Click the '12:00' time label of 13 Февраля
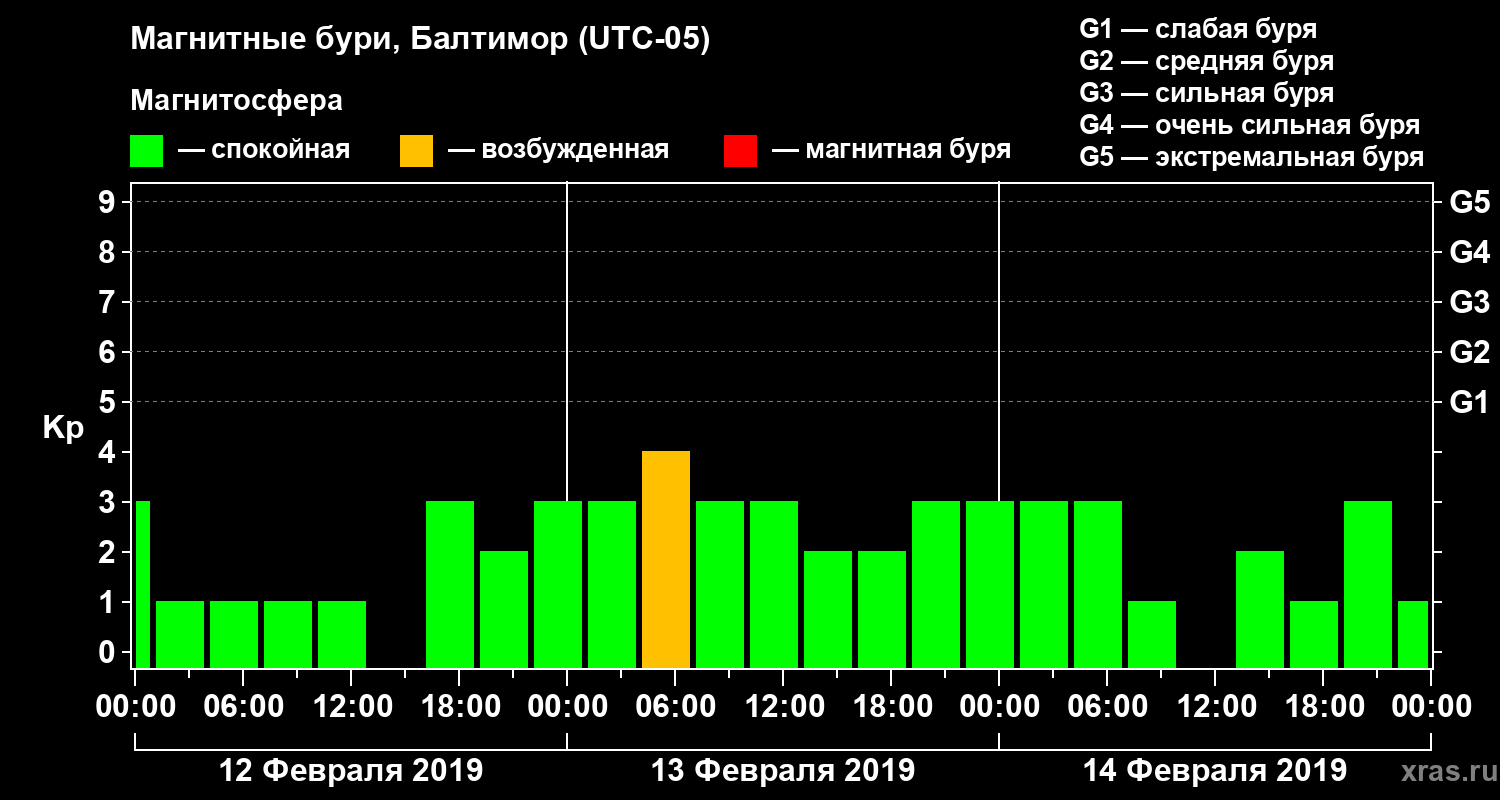The width and height of the screenshot is (1500, 800). pos(783,706)
